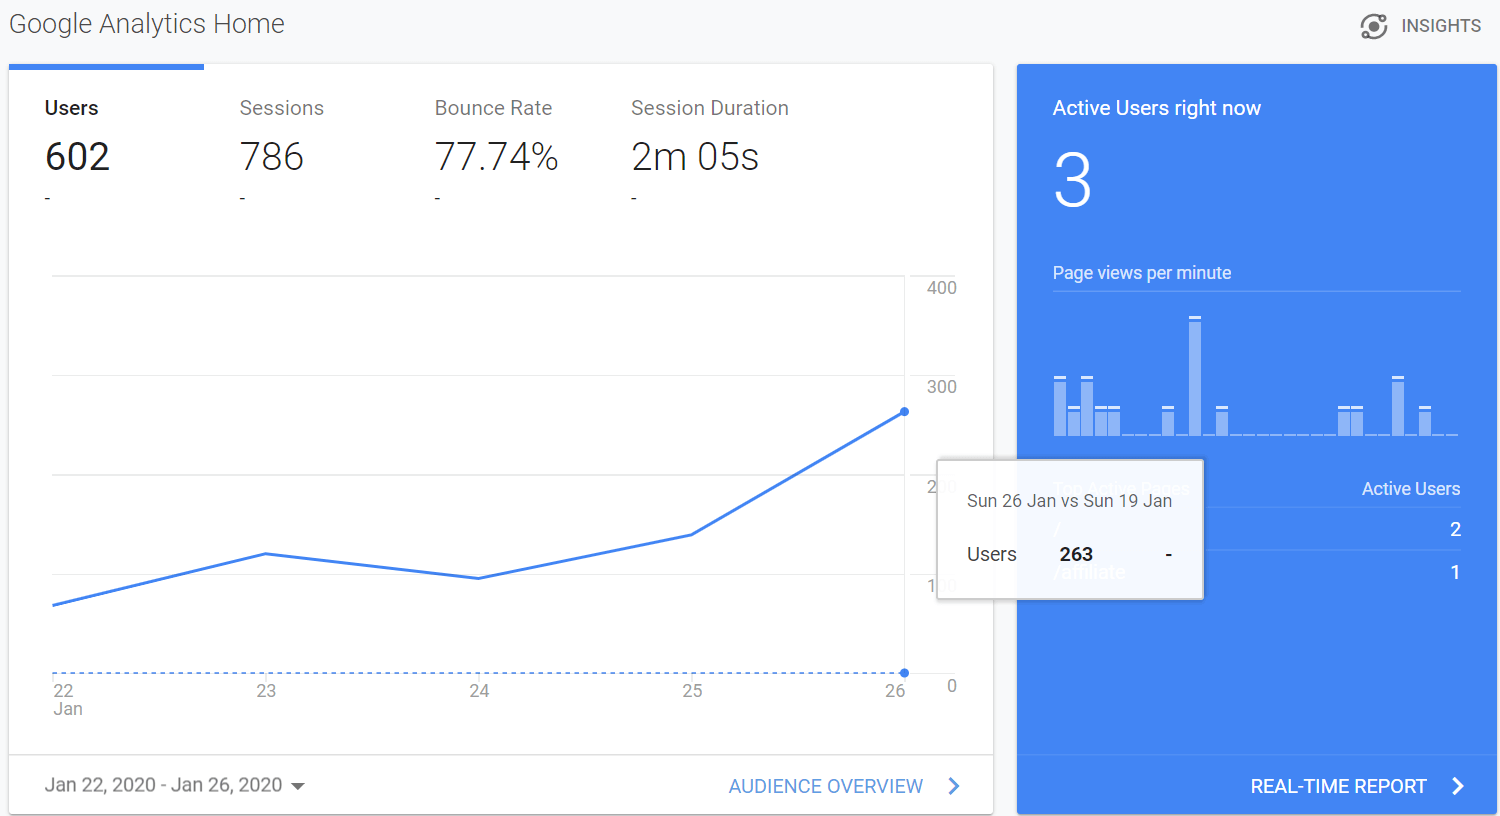Image resolution: width=1500 pixels, height=816 pixels.
Task: Expand the date range dropdown arrow
Action: pos(298,786)
